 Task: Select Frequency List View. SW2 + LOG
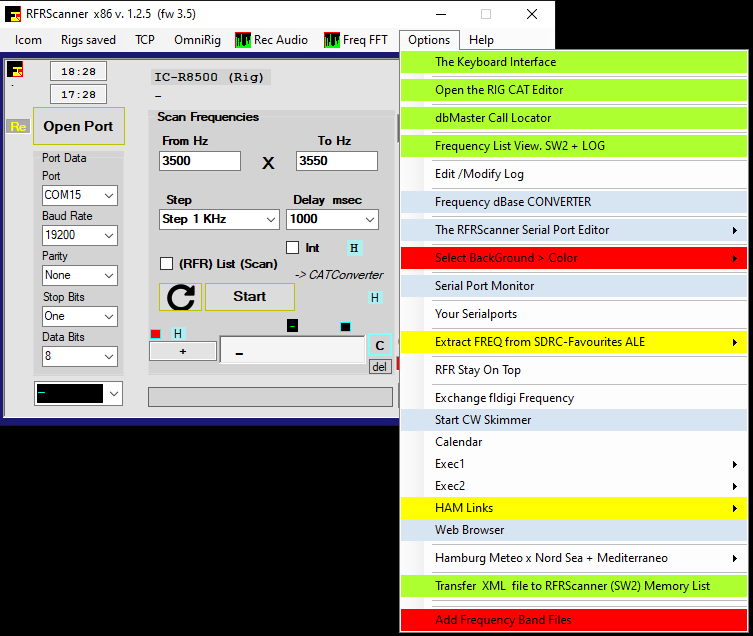(574, 146)
